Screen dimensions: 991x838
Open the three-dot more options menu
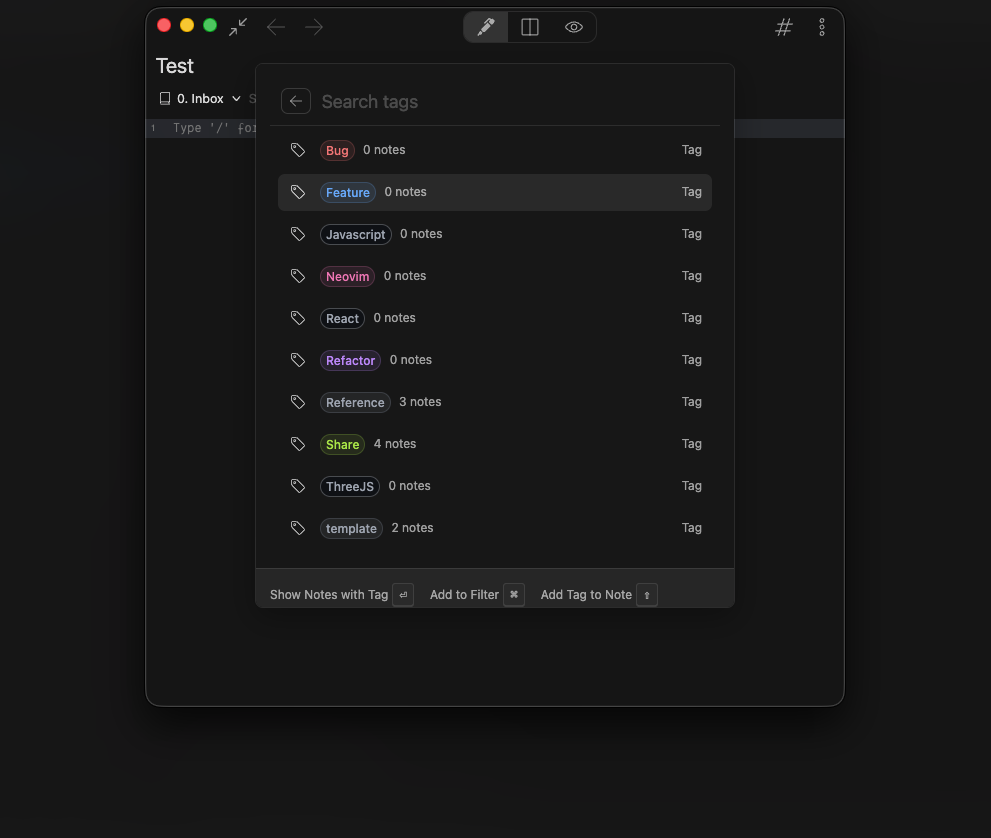[x=822, y=28]
